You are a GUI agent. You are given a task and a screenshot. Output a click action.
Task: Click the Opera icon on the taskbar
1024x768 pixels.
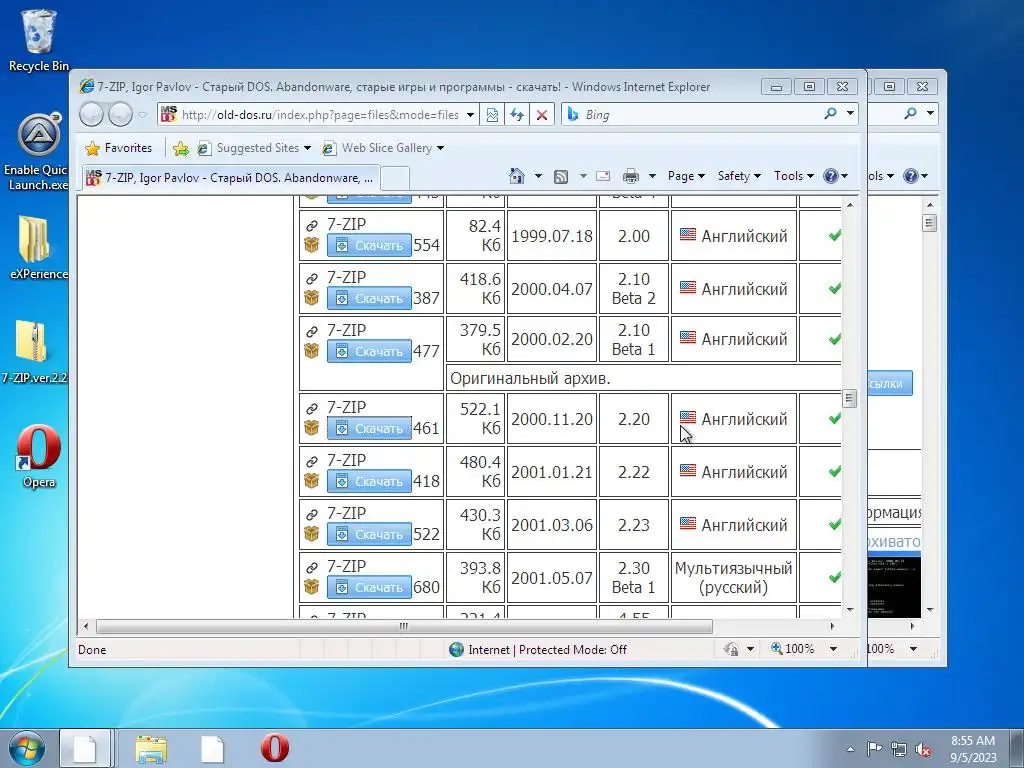coord(275,748)
